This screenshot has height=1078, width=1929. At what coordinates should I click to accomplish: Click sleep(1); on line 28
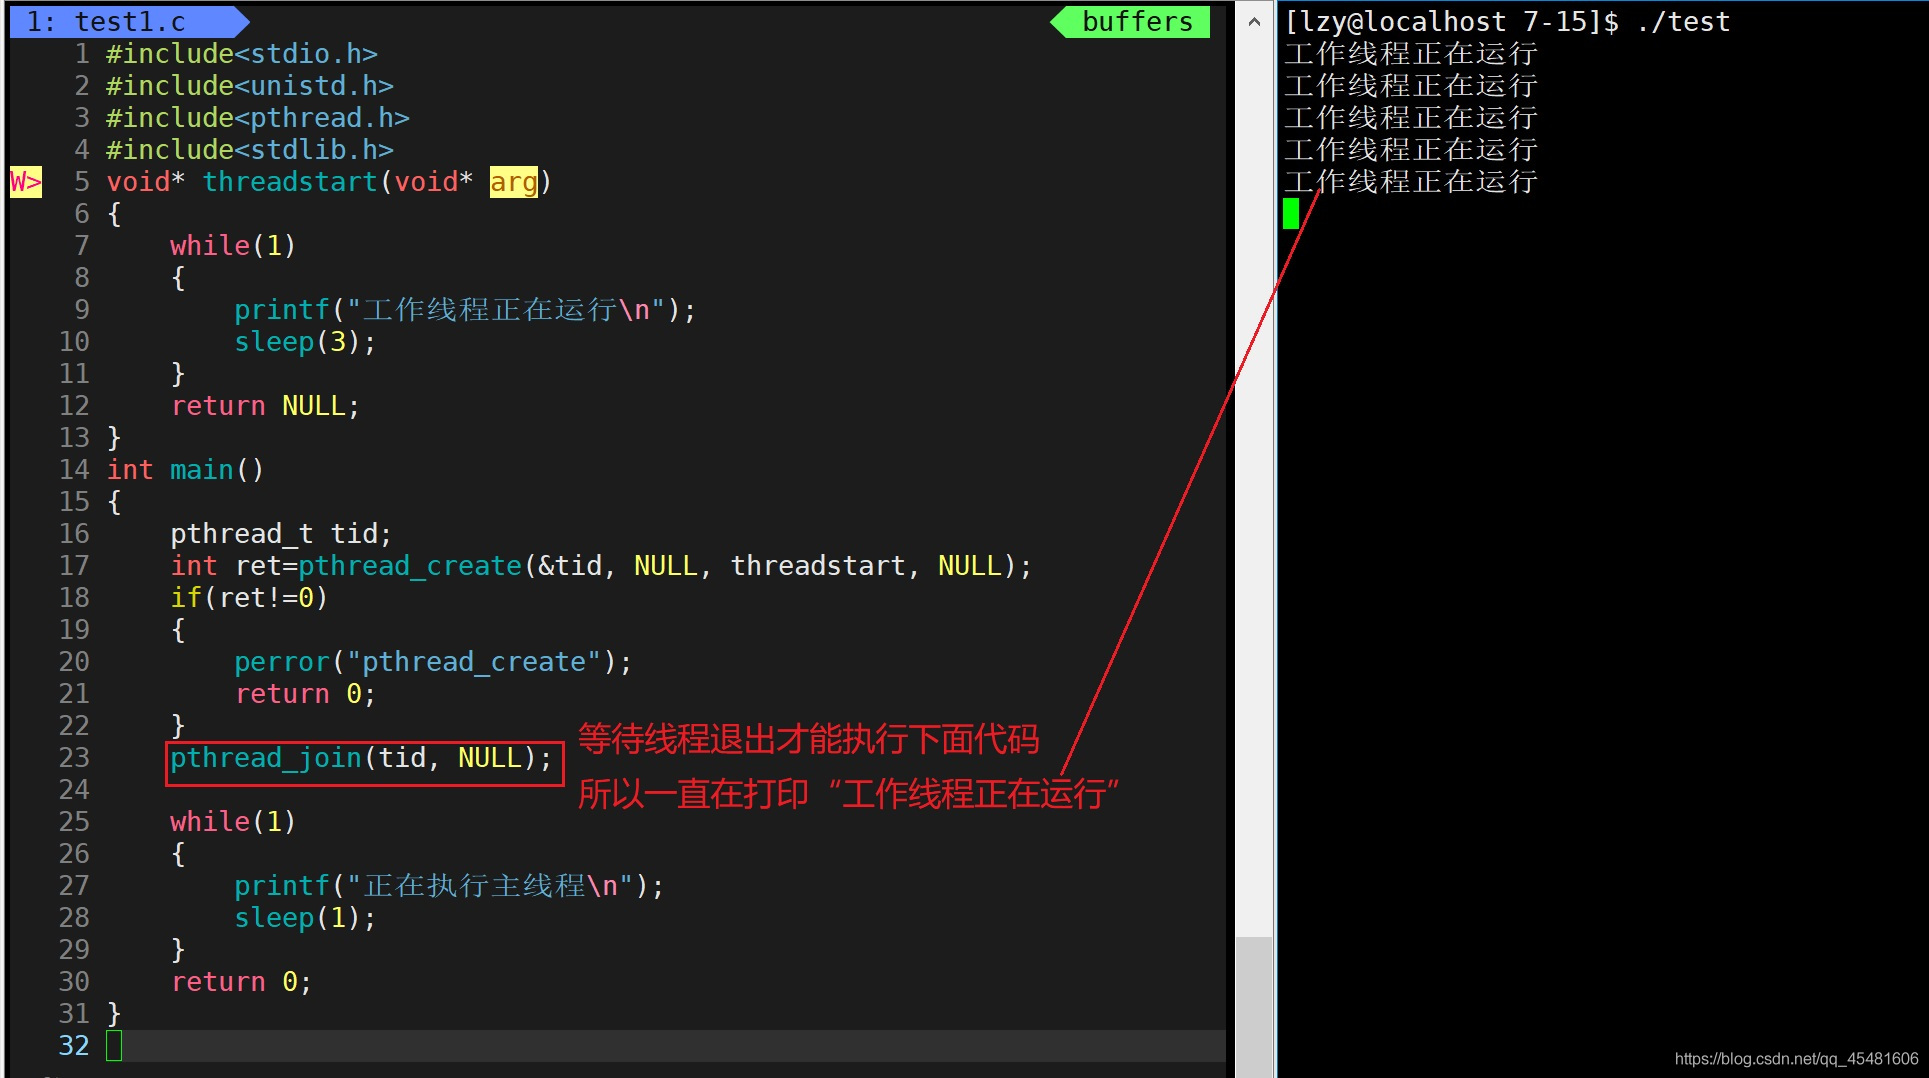(305, 918)
